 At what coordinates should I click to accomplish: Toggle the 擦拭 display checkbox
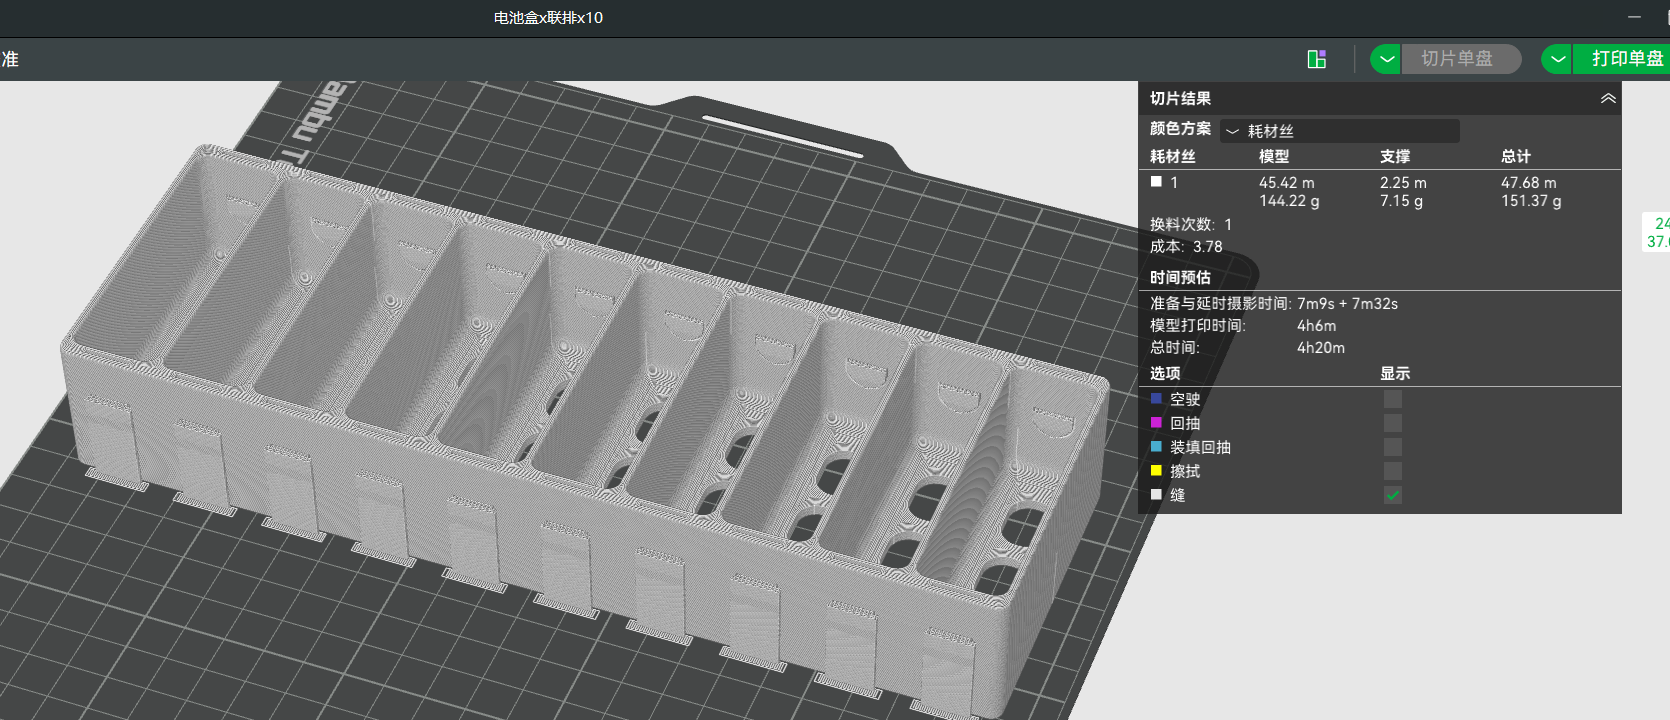[x=1393, y=471]
